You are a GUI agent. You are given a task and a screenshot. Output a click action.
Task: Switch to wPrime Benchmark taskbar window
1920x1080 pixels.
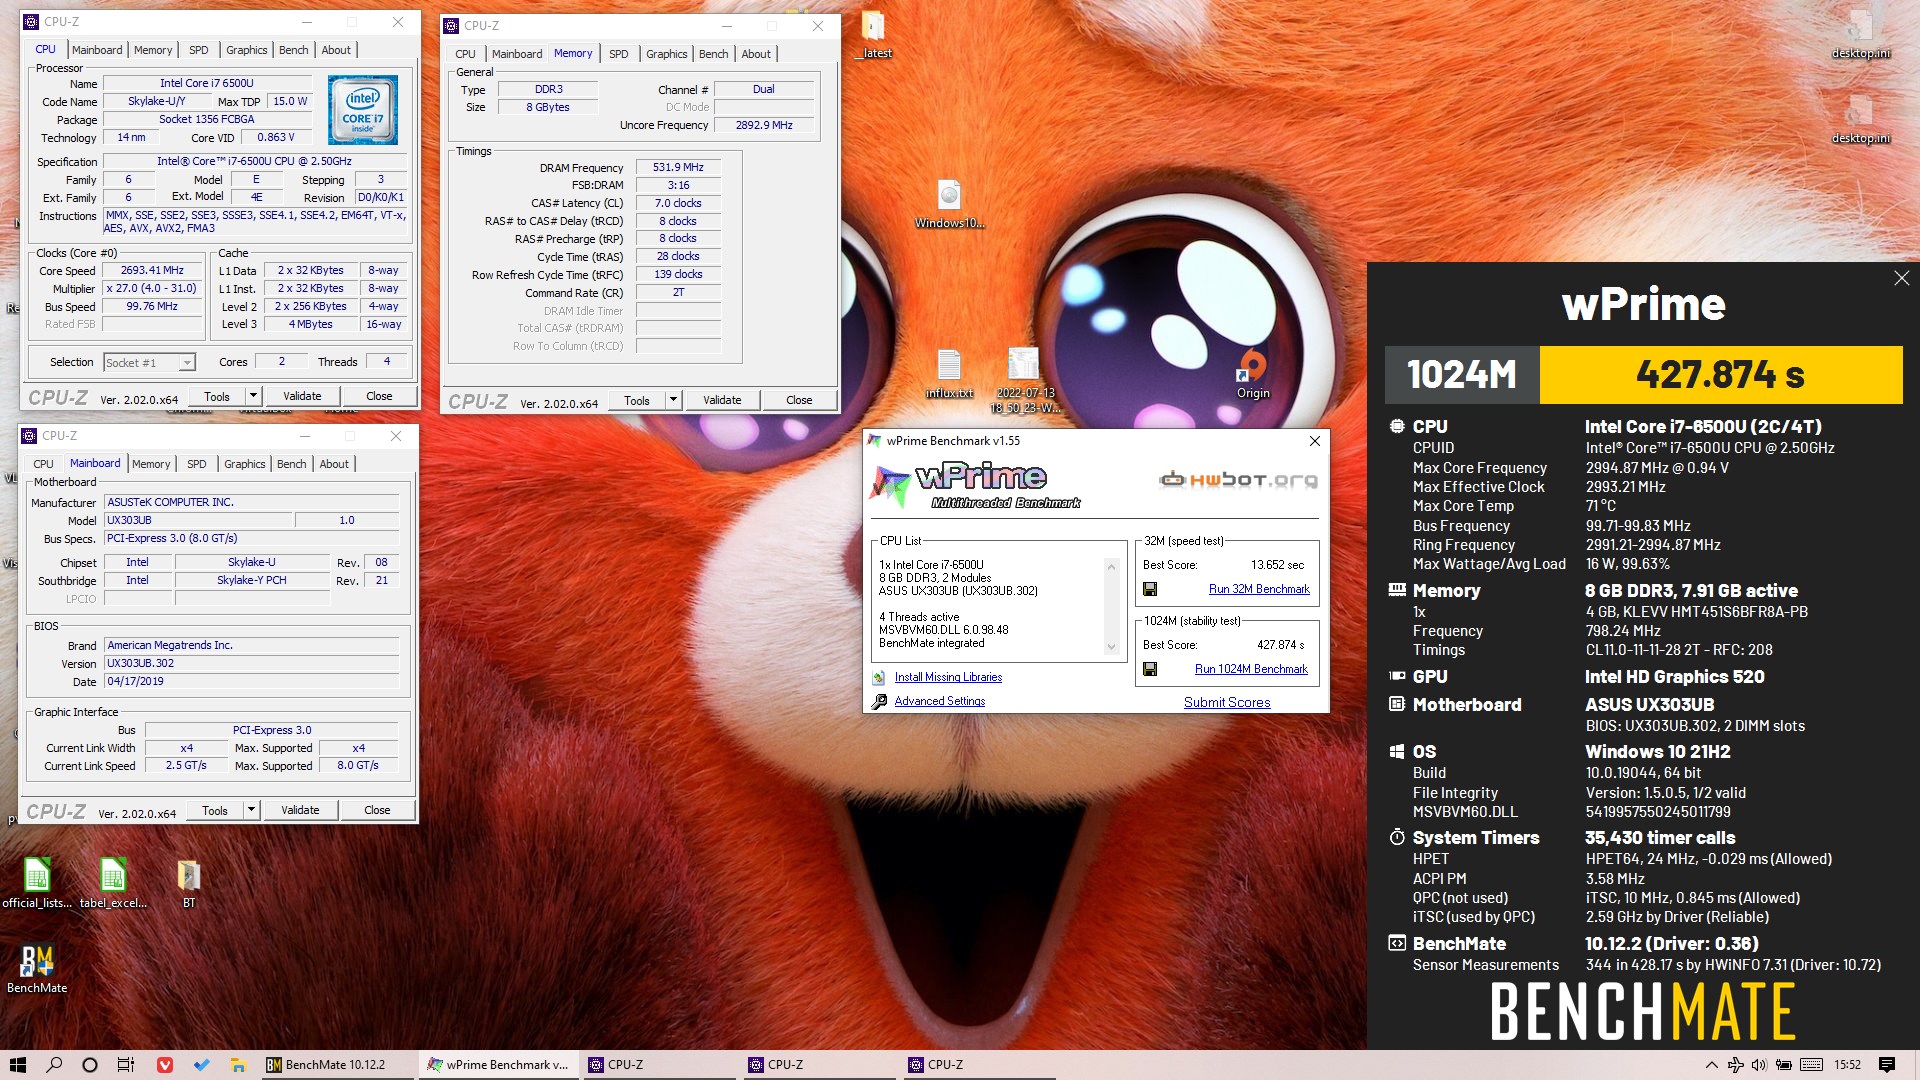pyautogui.click(x=497, y=1065)
